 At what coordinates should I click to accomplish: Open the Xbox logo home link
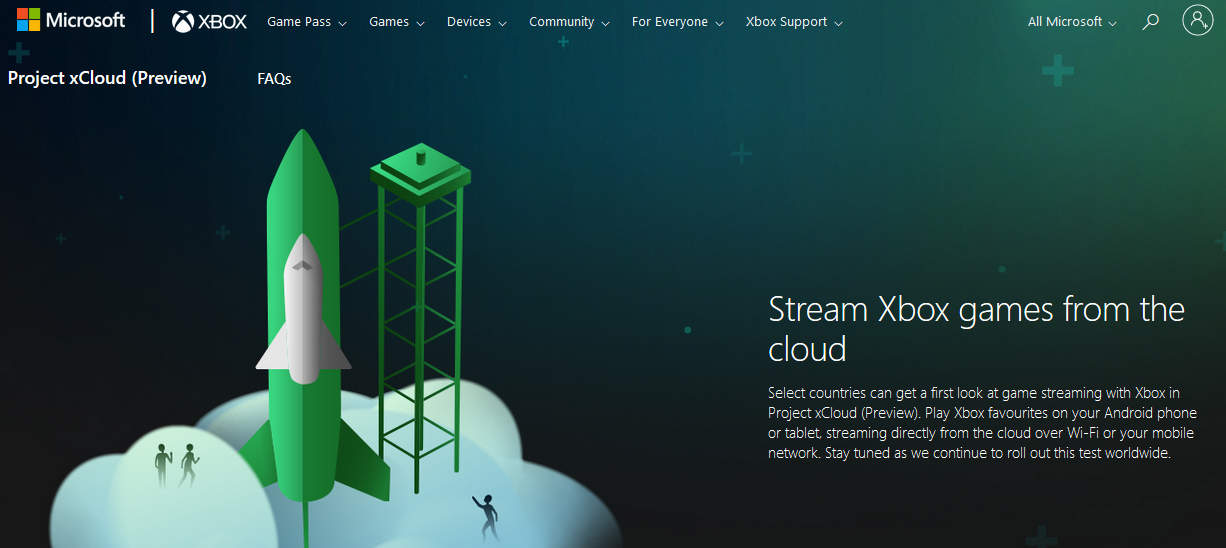coord(209,21)
